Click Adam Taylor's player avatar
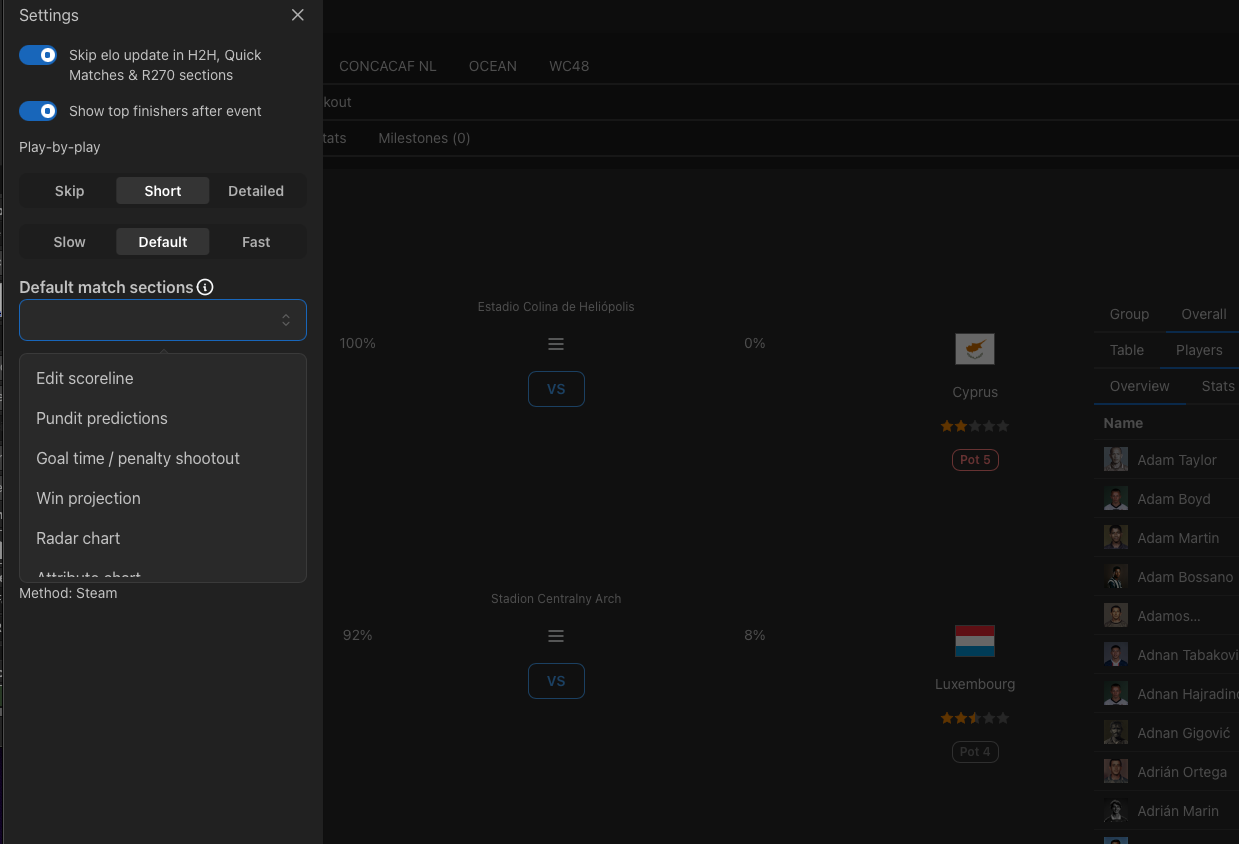Screen dimensions: 1239x844 coord(1116,459)
